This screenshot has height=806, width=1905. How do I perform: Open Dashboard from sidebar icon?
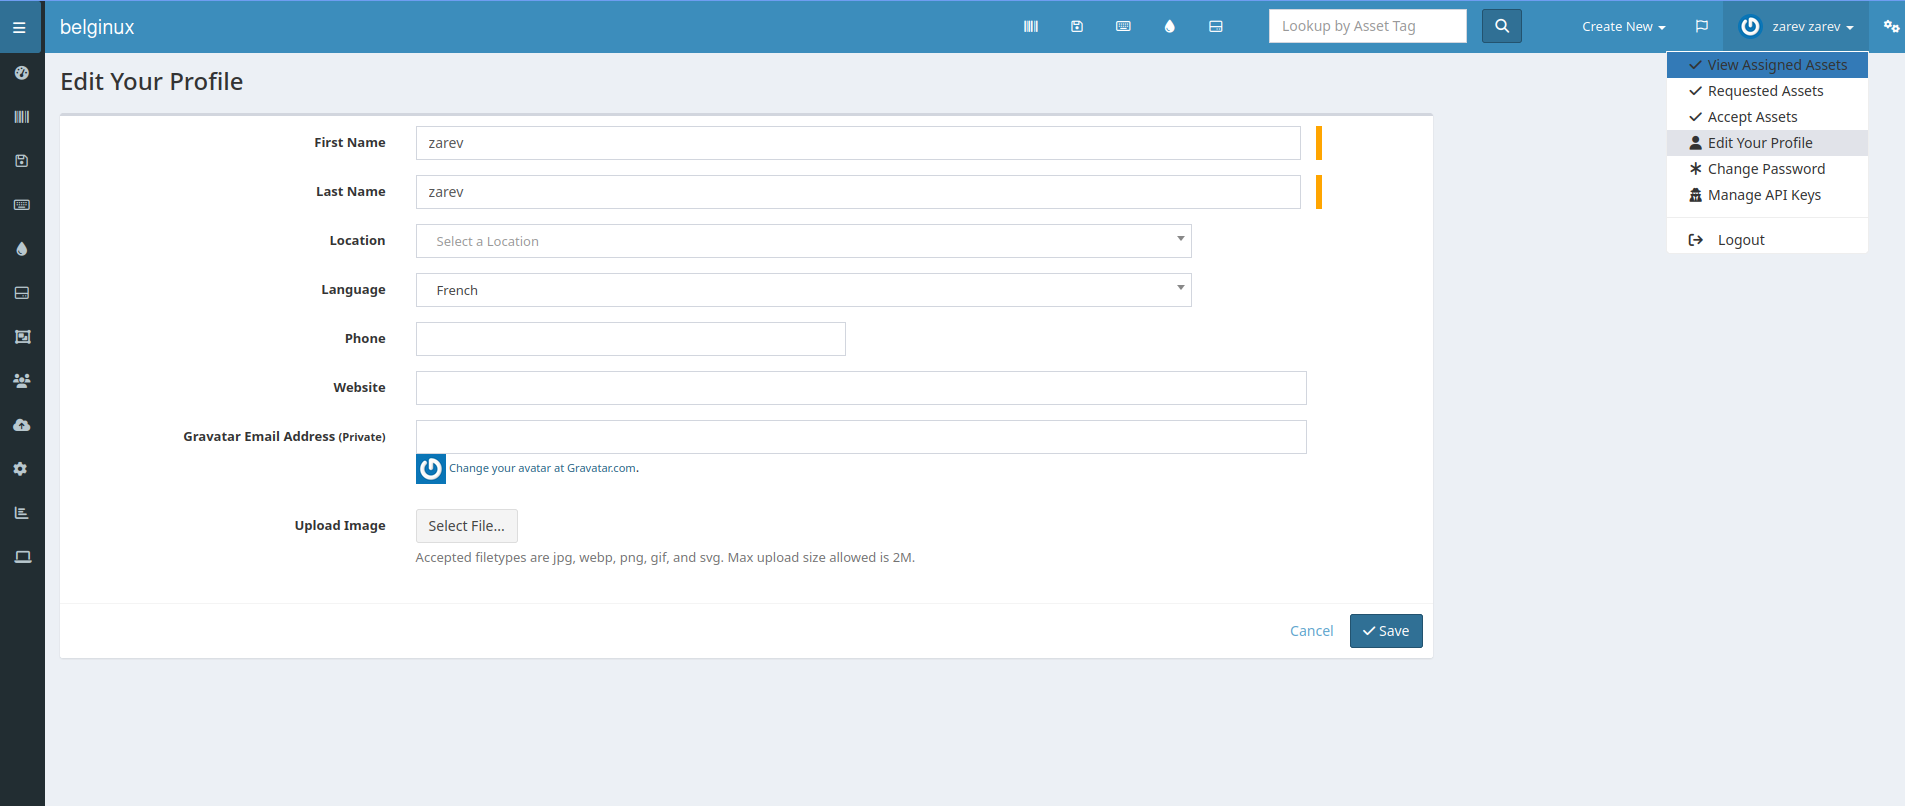coord(22,73)
